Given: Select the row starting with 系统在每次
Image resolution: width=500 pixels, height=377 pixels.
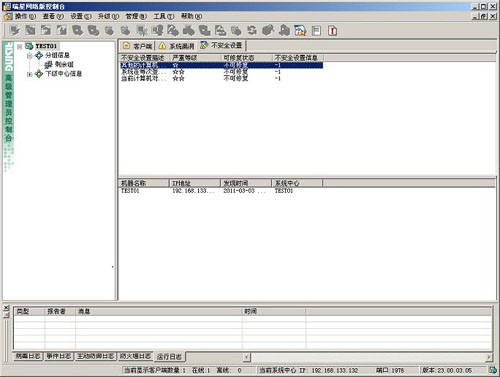Looking at the screenshot, I should (221, 72).
